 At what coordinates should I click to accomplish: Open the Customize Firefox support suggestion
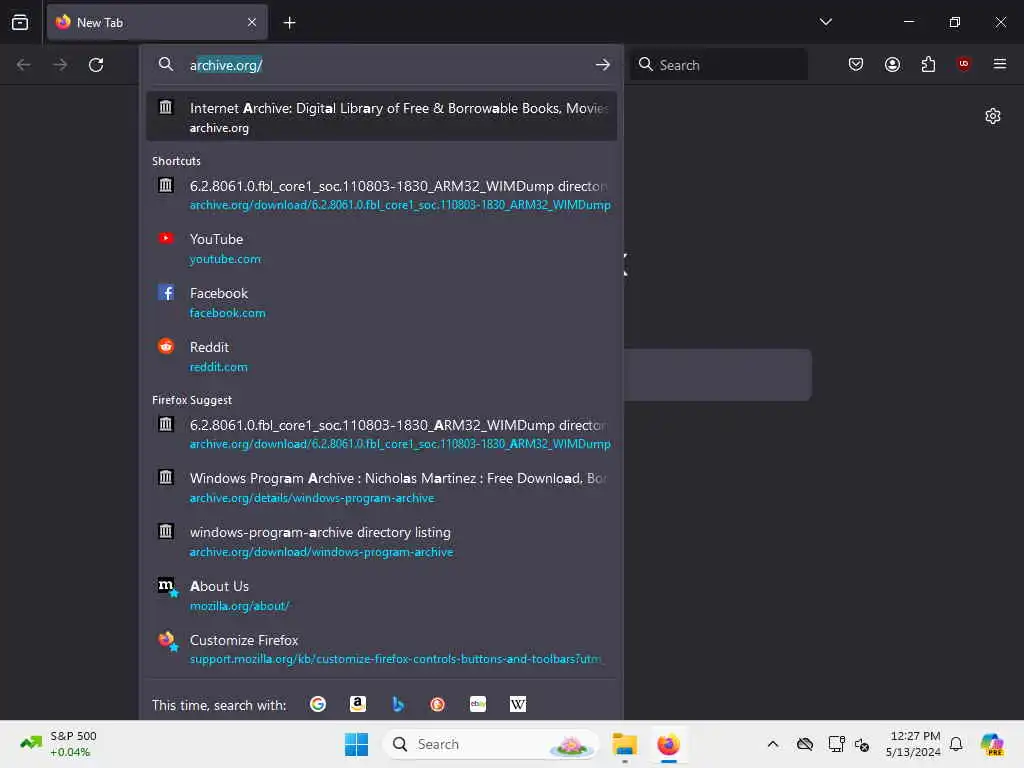(x=381, y=648)
